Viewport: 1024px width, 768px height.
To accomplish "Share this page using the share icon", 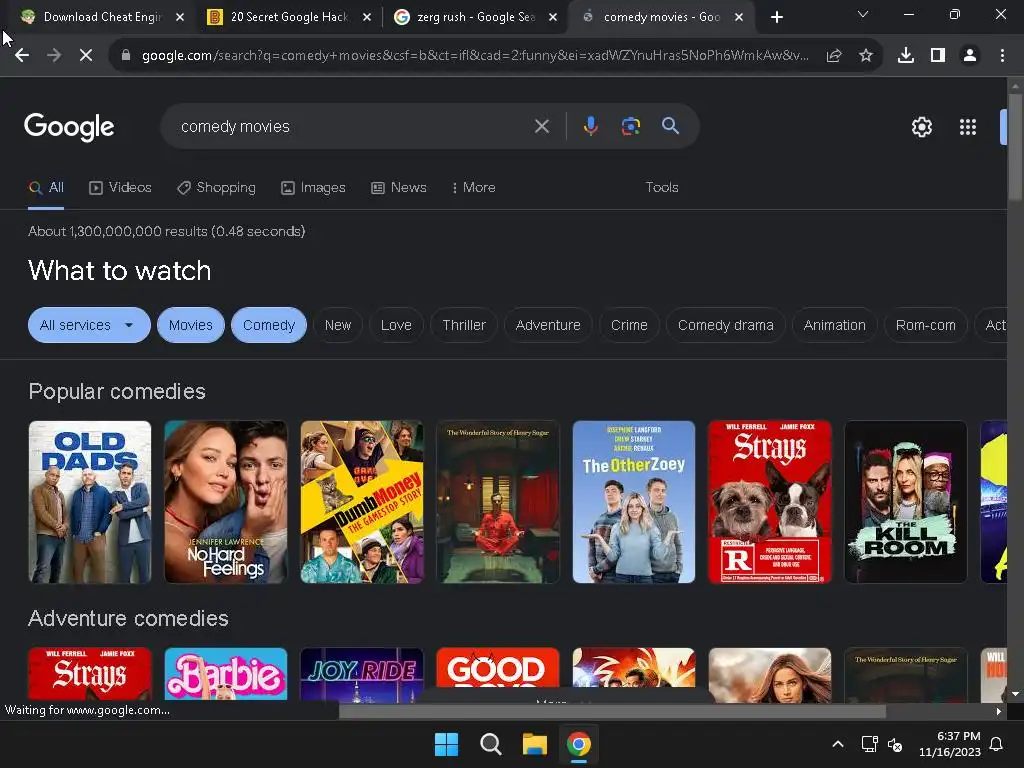I will pos(834,56).
